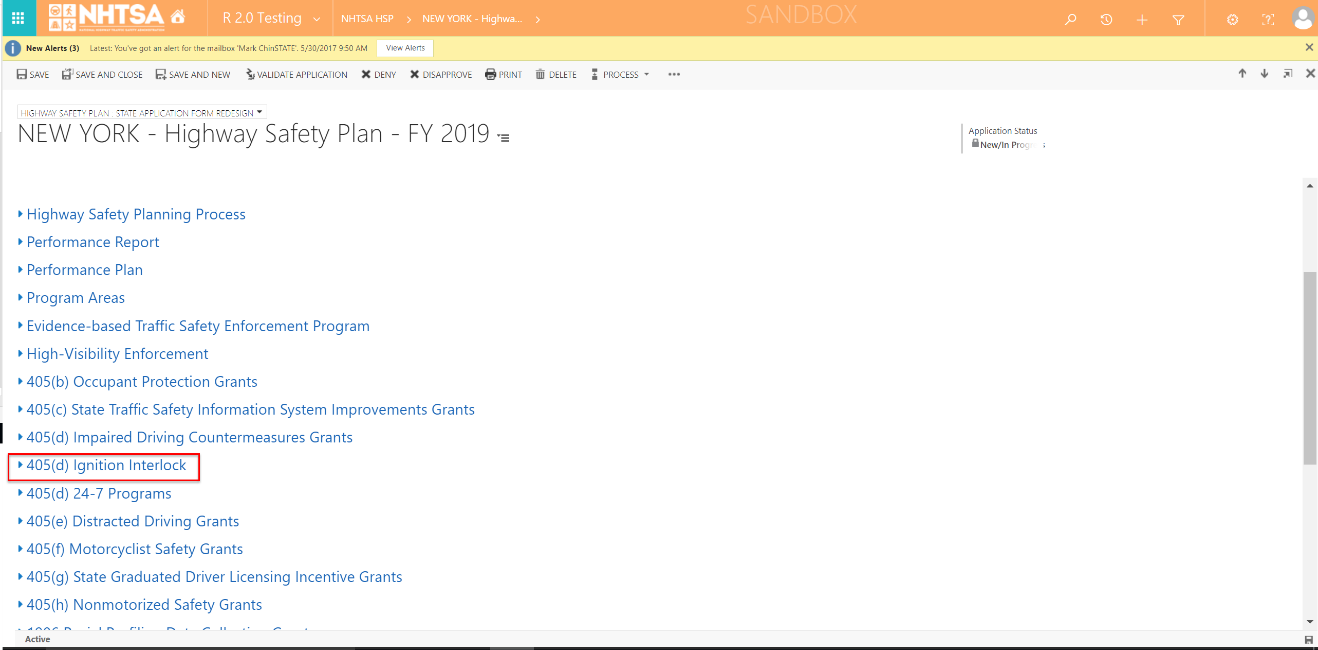This screenshot has height=650, width=1318.
Task: Click the alert info icon
Action: pyautogui.click(x=13, y=47)
